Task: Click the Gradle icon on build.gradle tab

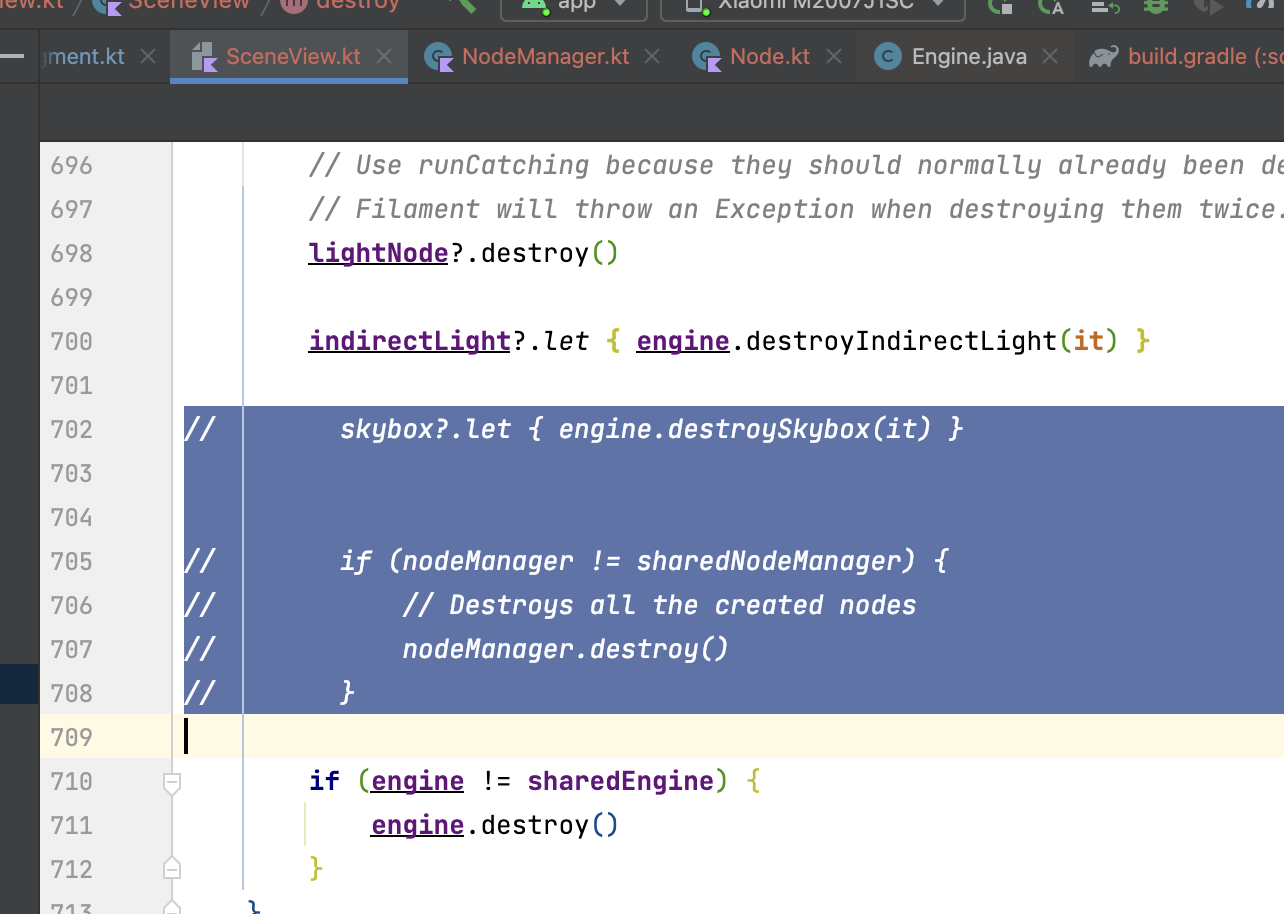Action: (x=1102, y=56)
